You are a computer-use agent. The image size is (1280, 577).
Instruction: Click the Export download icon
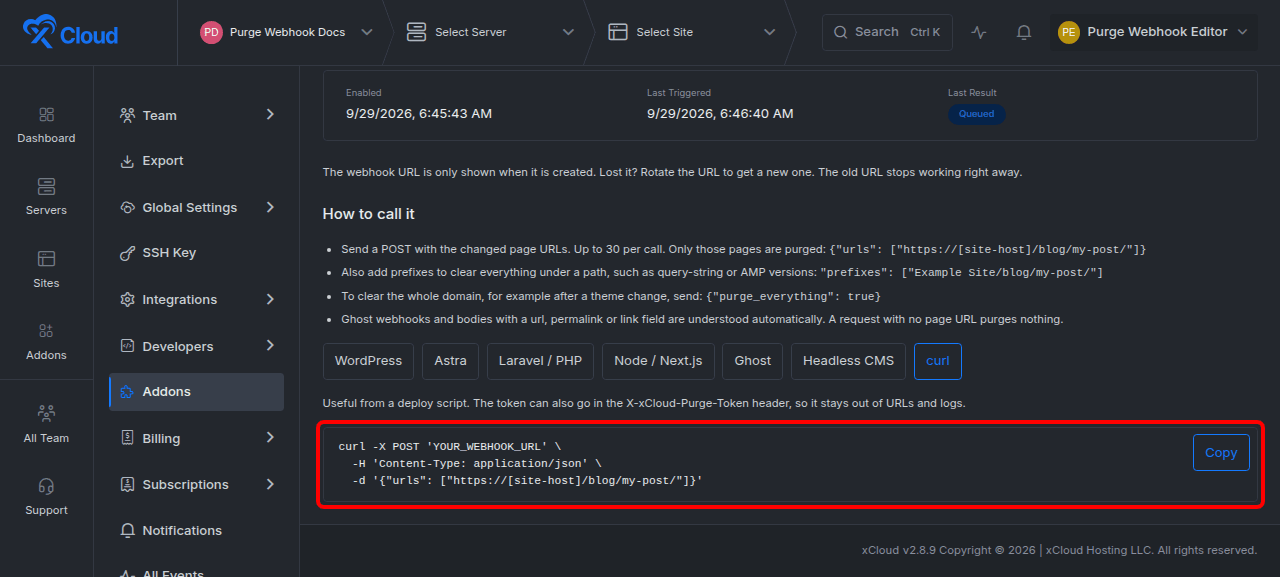(127, 161)
